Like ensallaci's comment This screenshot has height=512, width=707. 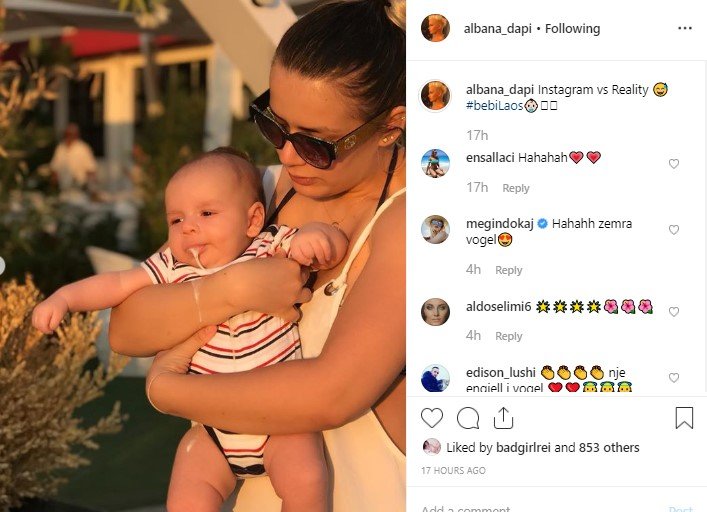coord(674,164)
